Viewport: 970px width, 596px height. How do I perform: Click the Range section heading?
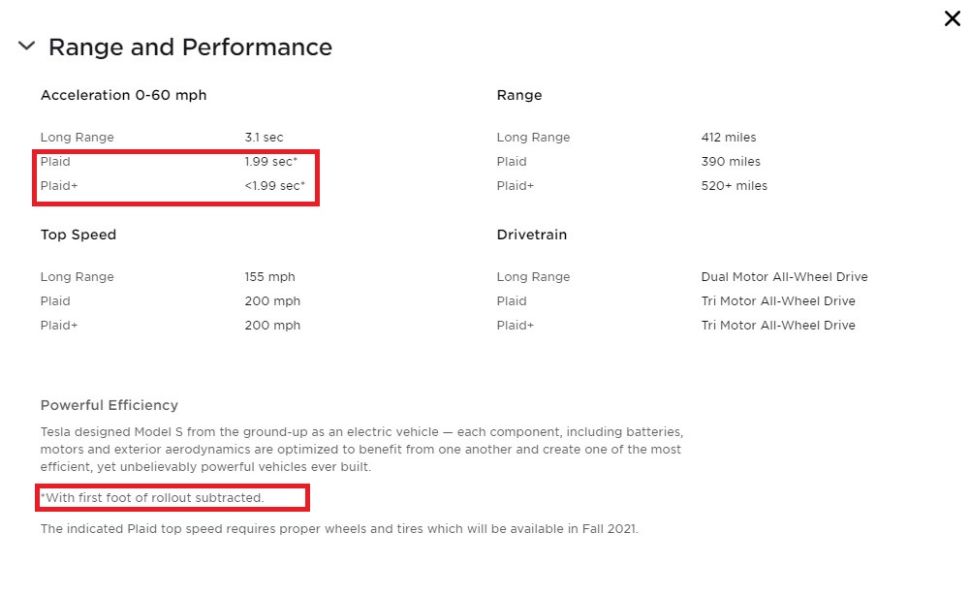tap(519, 95)
